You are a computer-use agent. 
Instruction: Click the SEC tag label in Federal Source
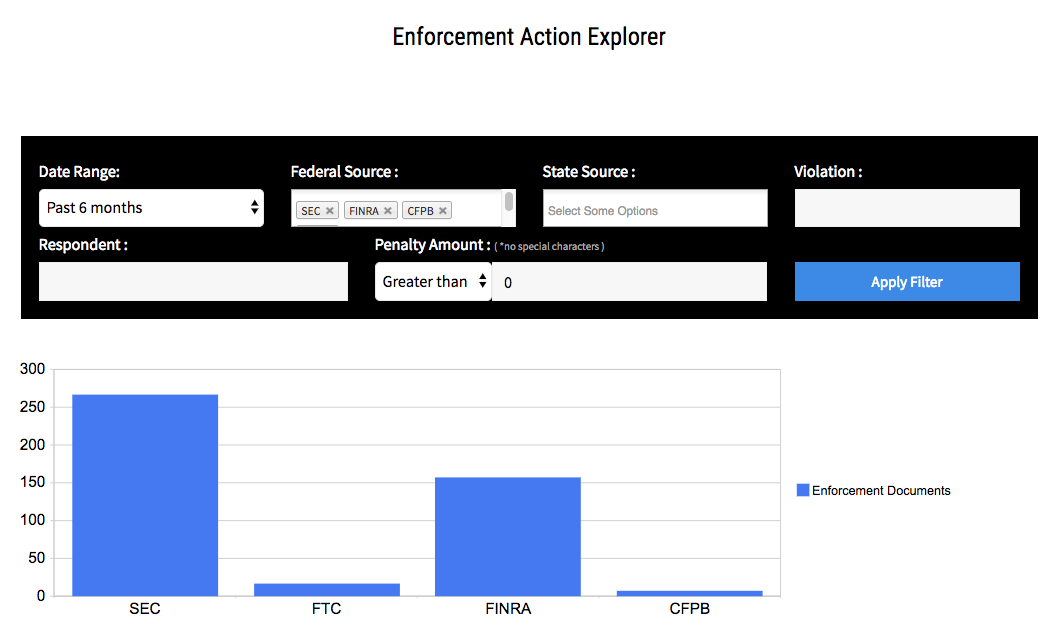pyautogui.click(x=310, y=211)
